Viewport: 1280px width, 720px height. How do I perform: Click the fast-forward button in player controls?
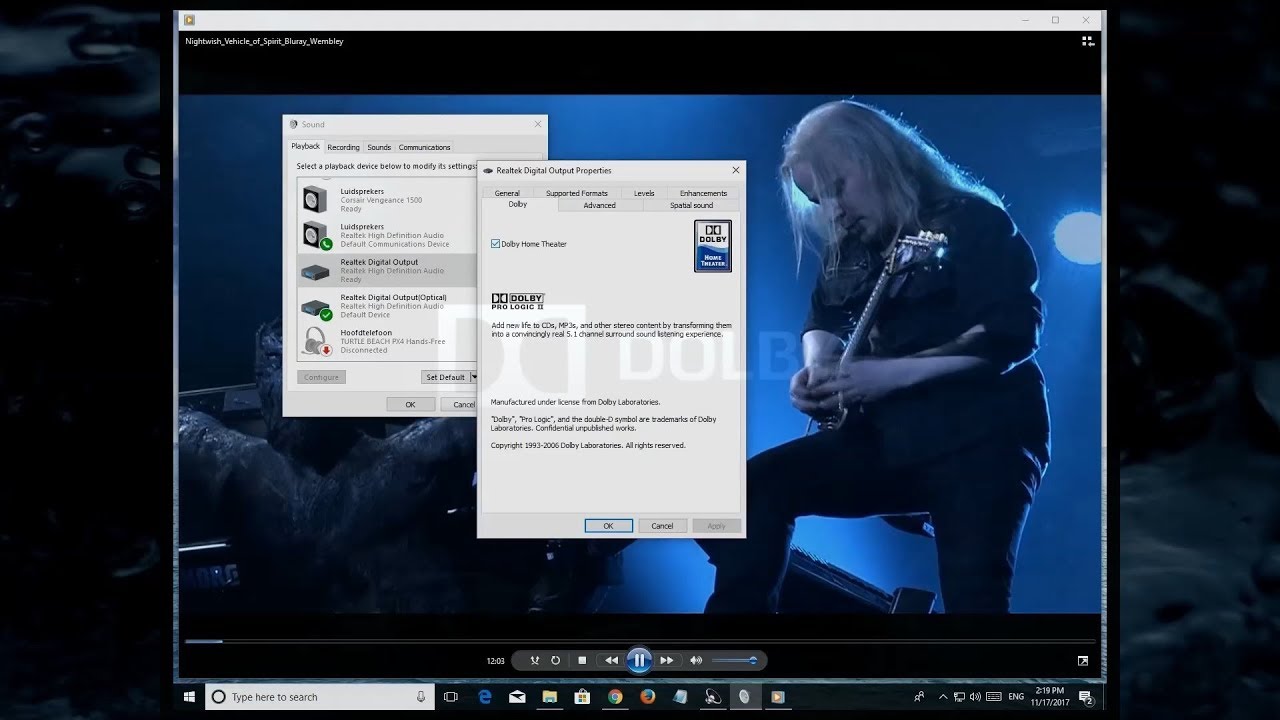click(x=666, y=660)
